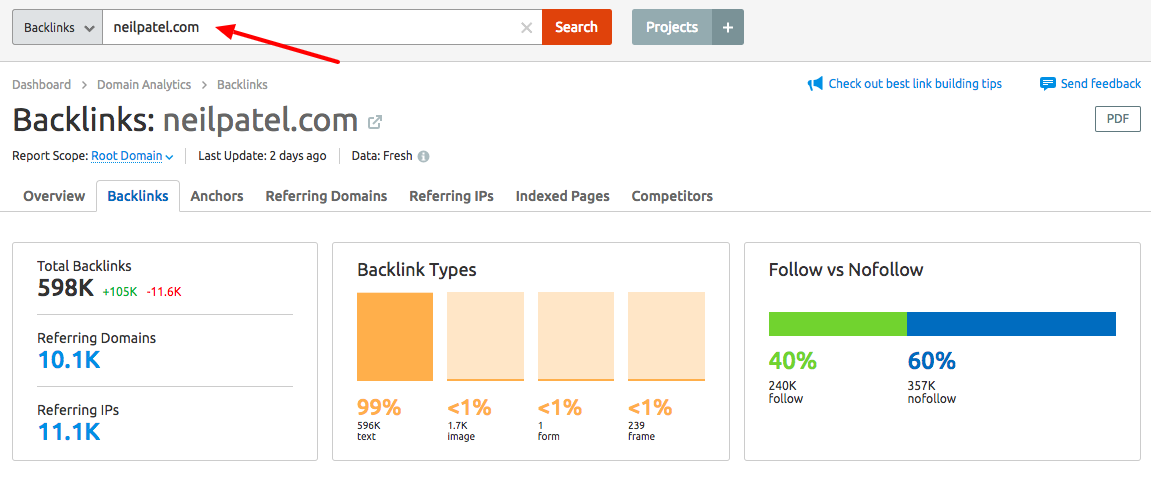The image size is (1151, 477).
Task: Click the 598K total backlinks value
Action: [x=65, y=289]
